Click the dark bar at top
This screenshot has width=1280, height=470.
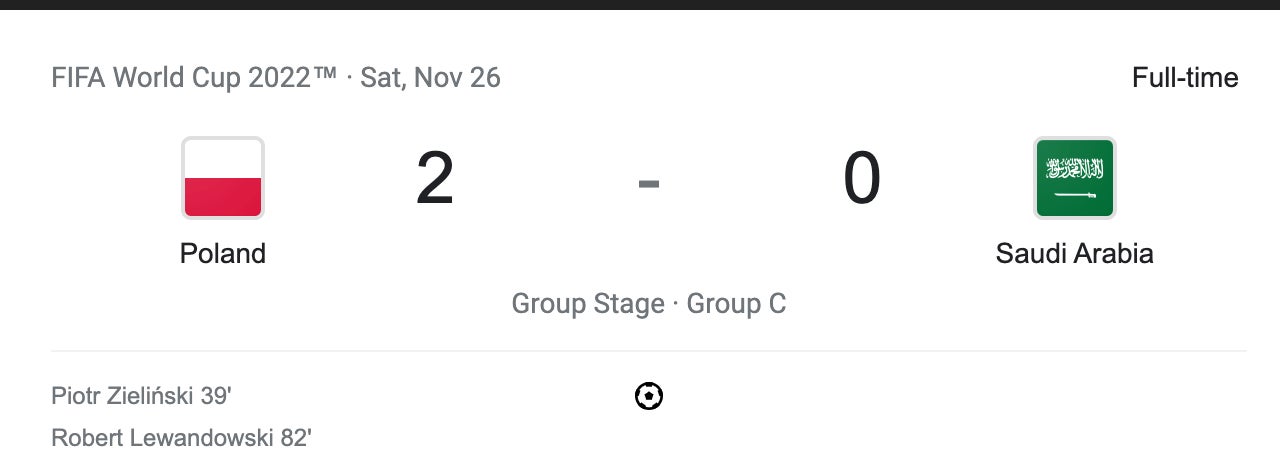tap(640, 4)
